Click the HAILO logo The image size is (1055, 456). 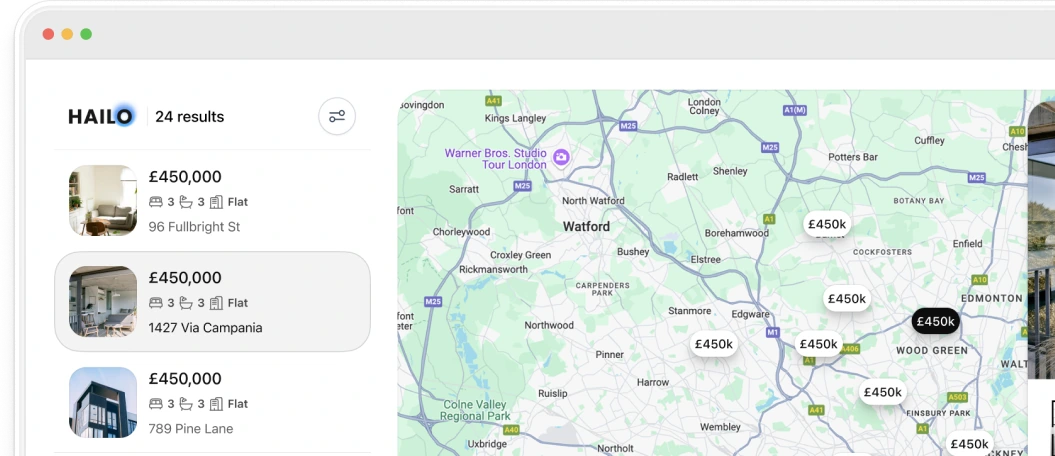pos(101,117)
